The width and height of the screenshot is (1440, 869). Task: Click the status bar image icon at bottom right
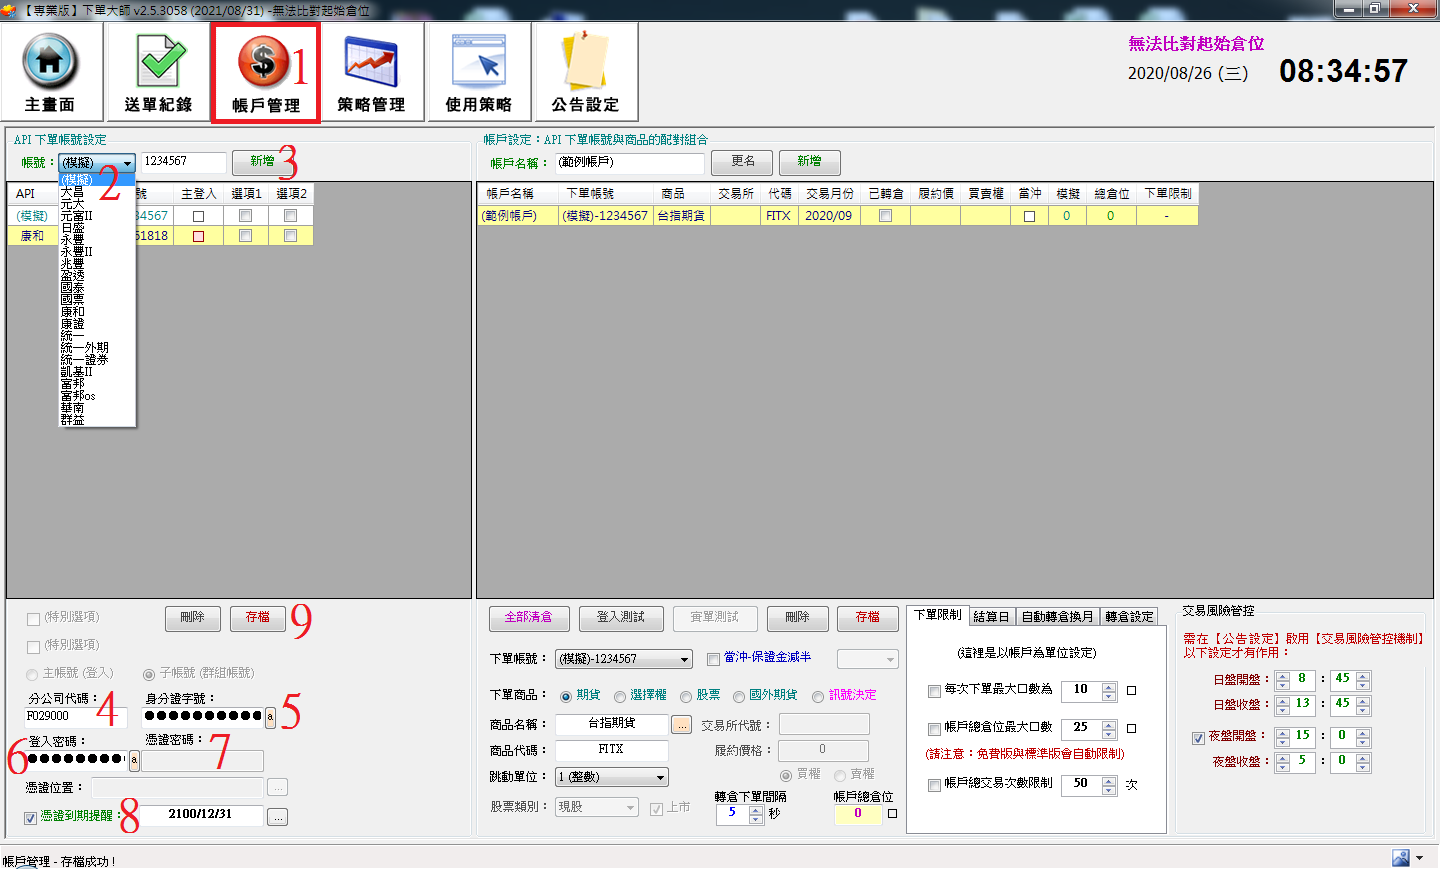1400,858
